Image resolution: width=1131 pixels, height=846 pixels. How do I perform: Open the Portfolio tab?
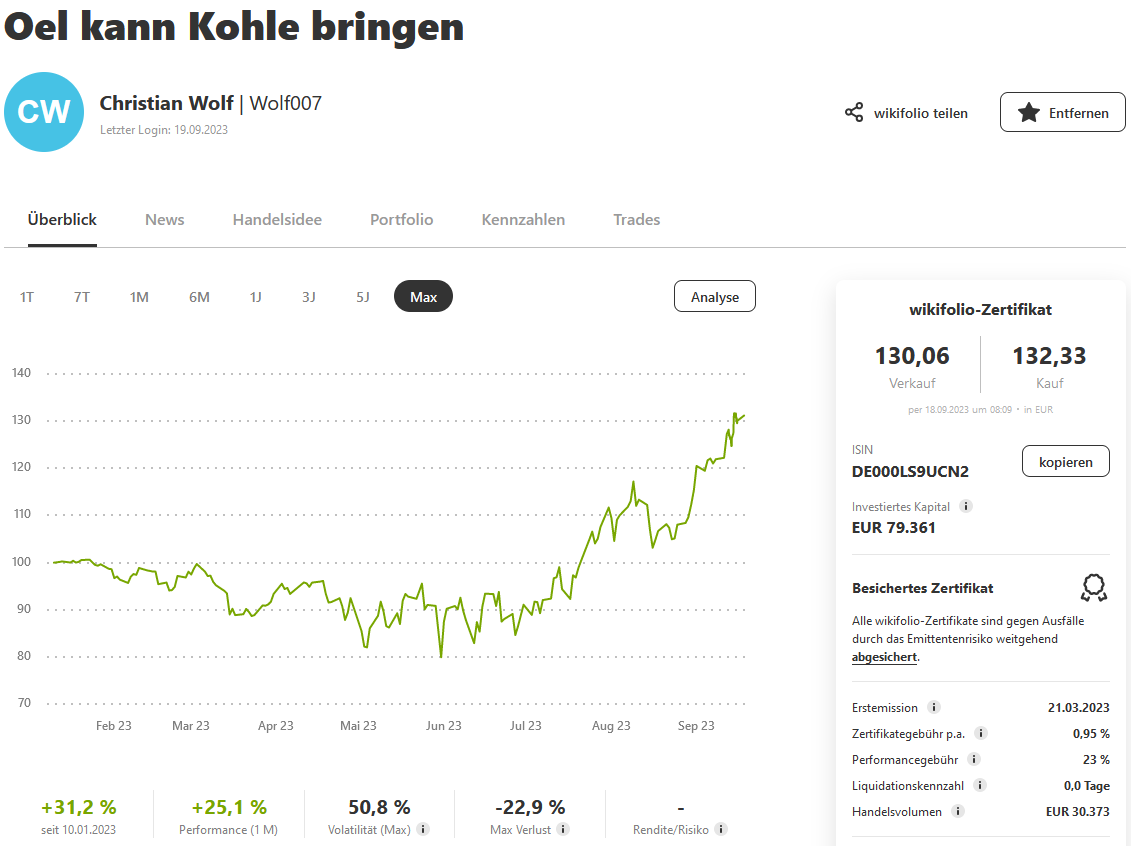pos(401,220)
